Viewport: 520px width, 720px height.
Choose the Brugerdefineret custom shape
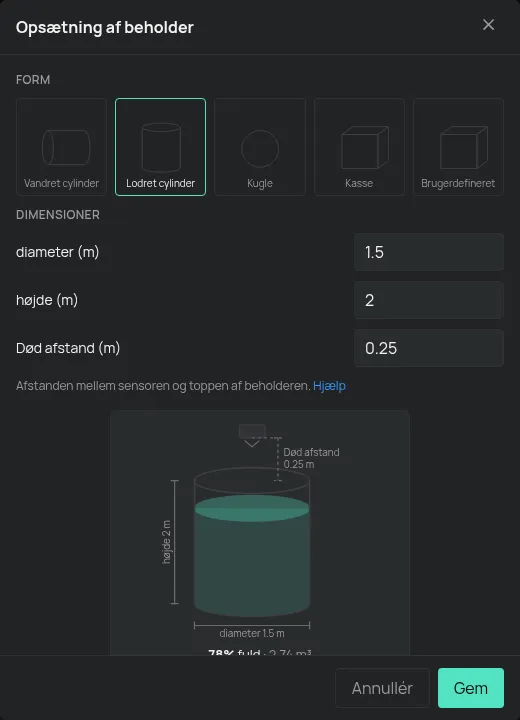pyautogui.click(x=458, y=147)
